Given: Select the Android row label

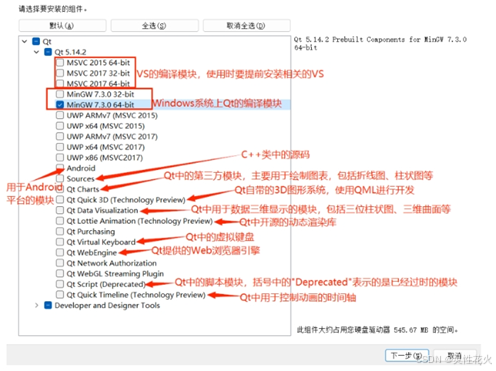Looking at the screenshot, I should [81, 168].
